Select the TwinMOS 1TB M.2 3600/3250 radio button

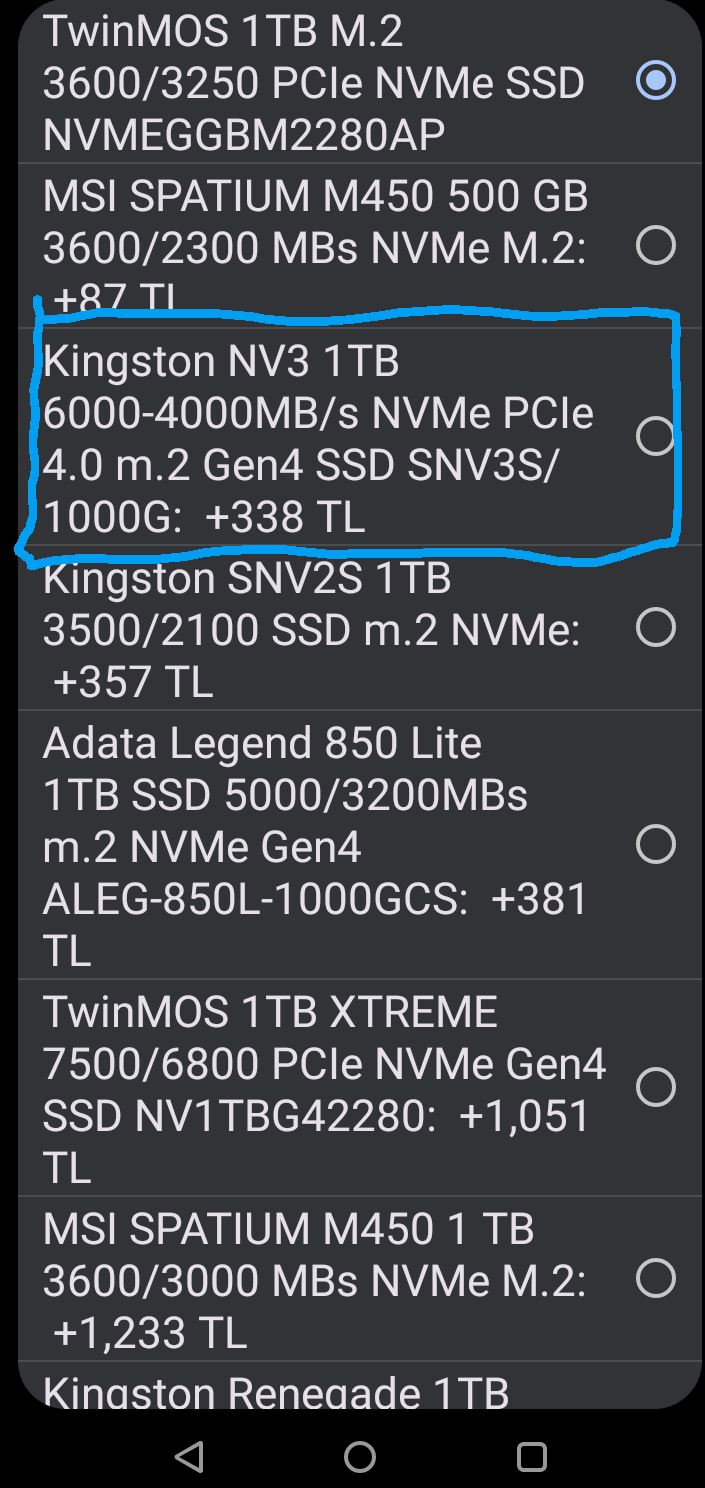point(656,81)
